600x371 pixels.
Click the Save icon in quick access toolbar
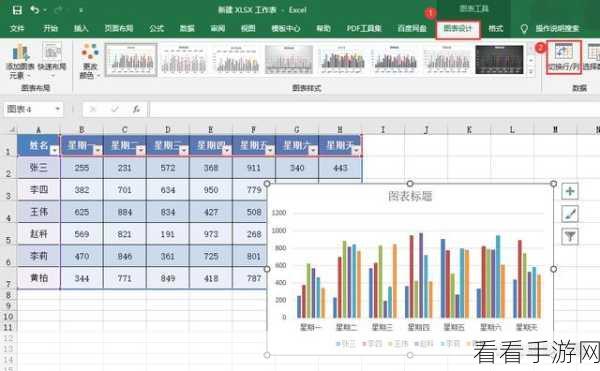[17, 10]
